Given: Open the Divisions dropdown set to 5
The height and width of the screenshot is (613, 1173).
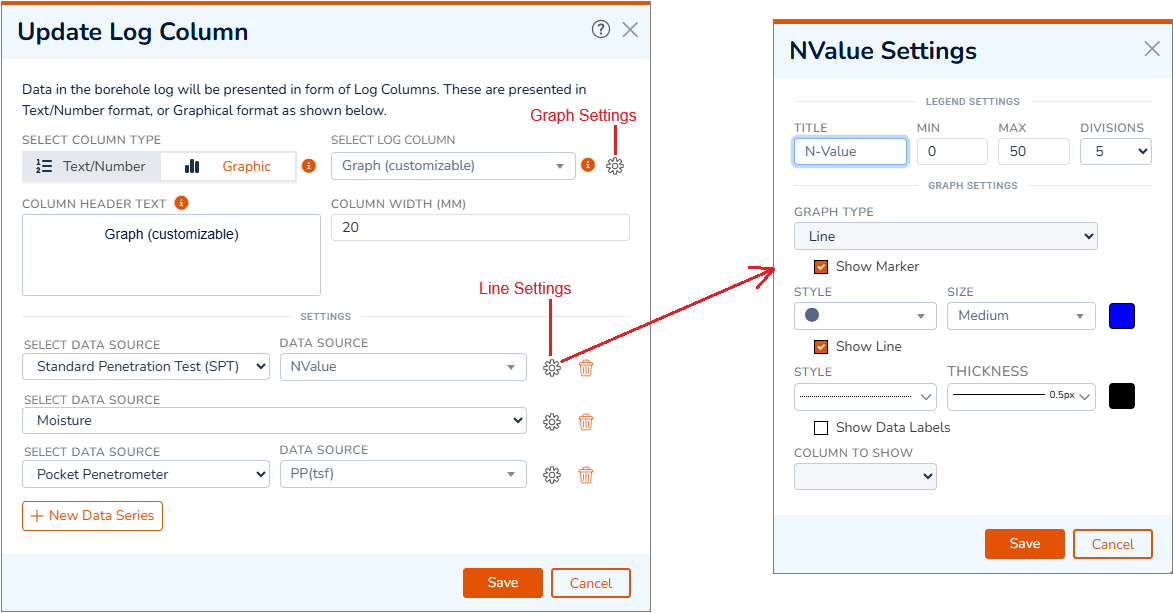Looking at the screenshot, I should coord(1115,151).
